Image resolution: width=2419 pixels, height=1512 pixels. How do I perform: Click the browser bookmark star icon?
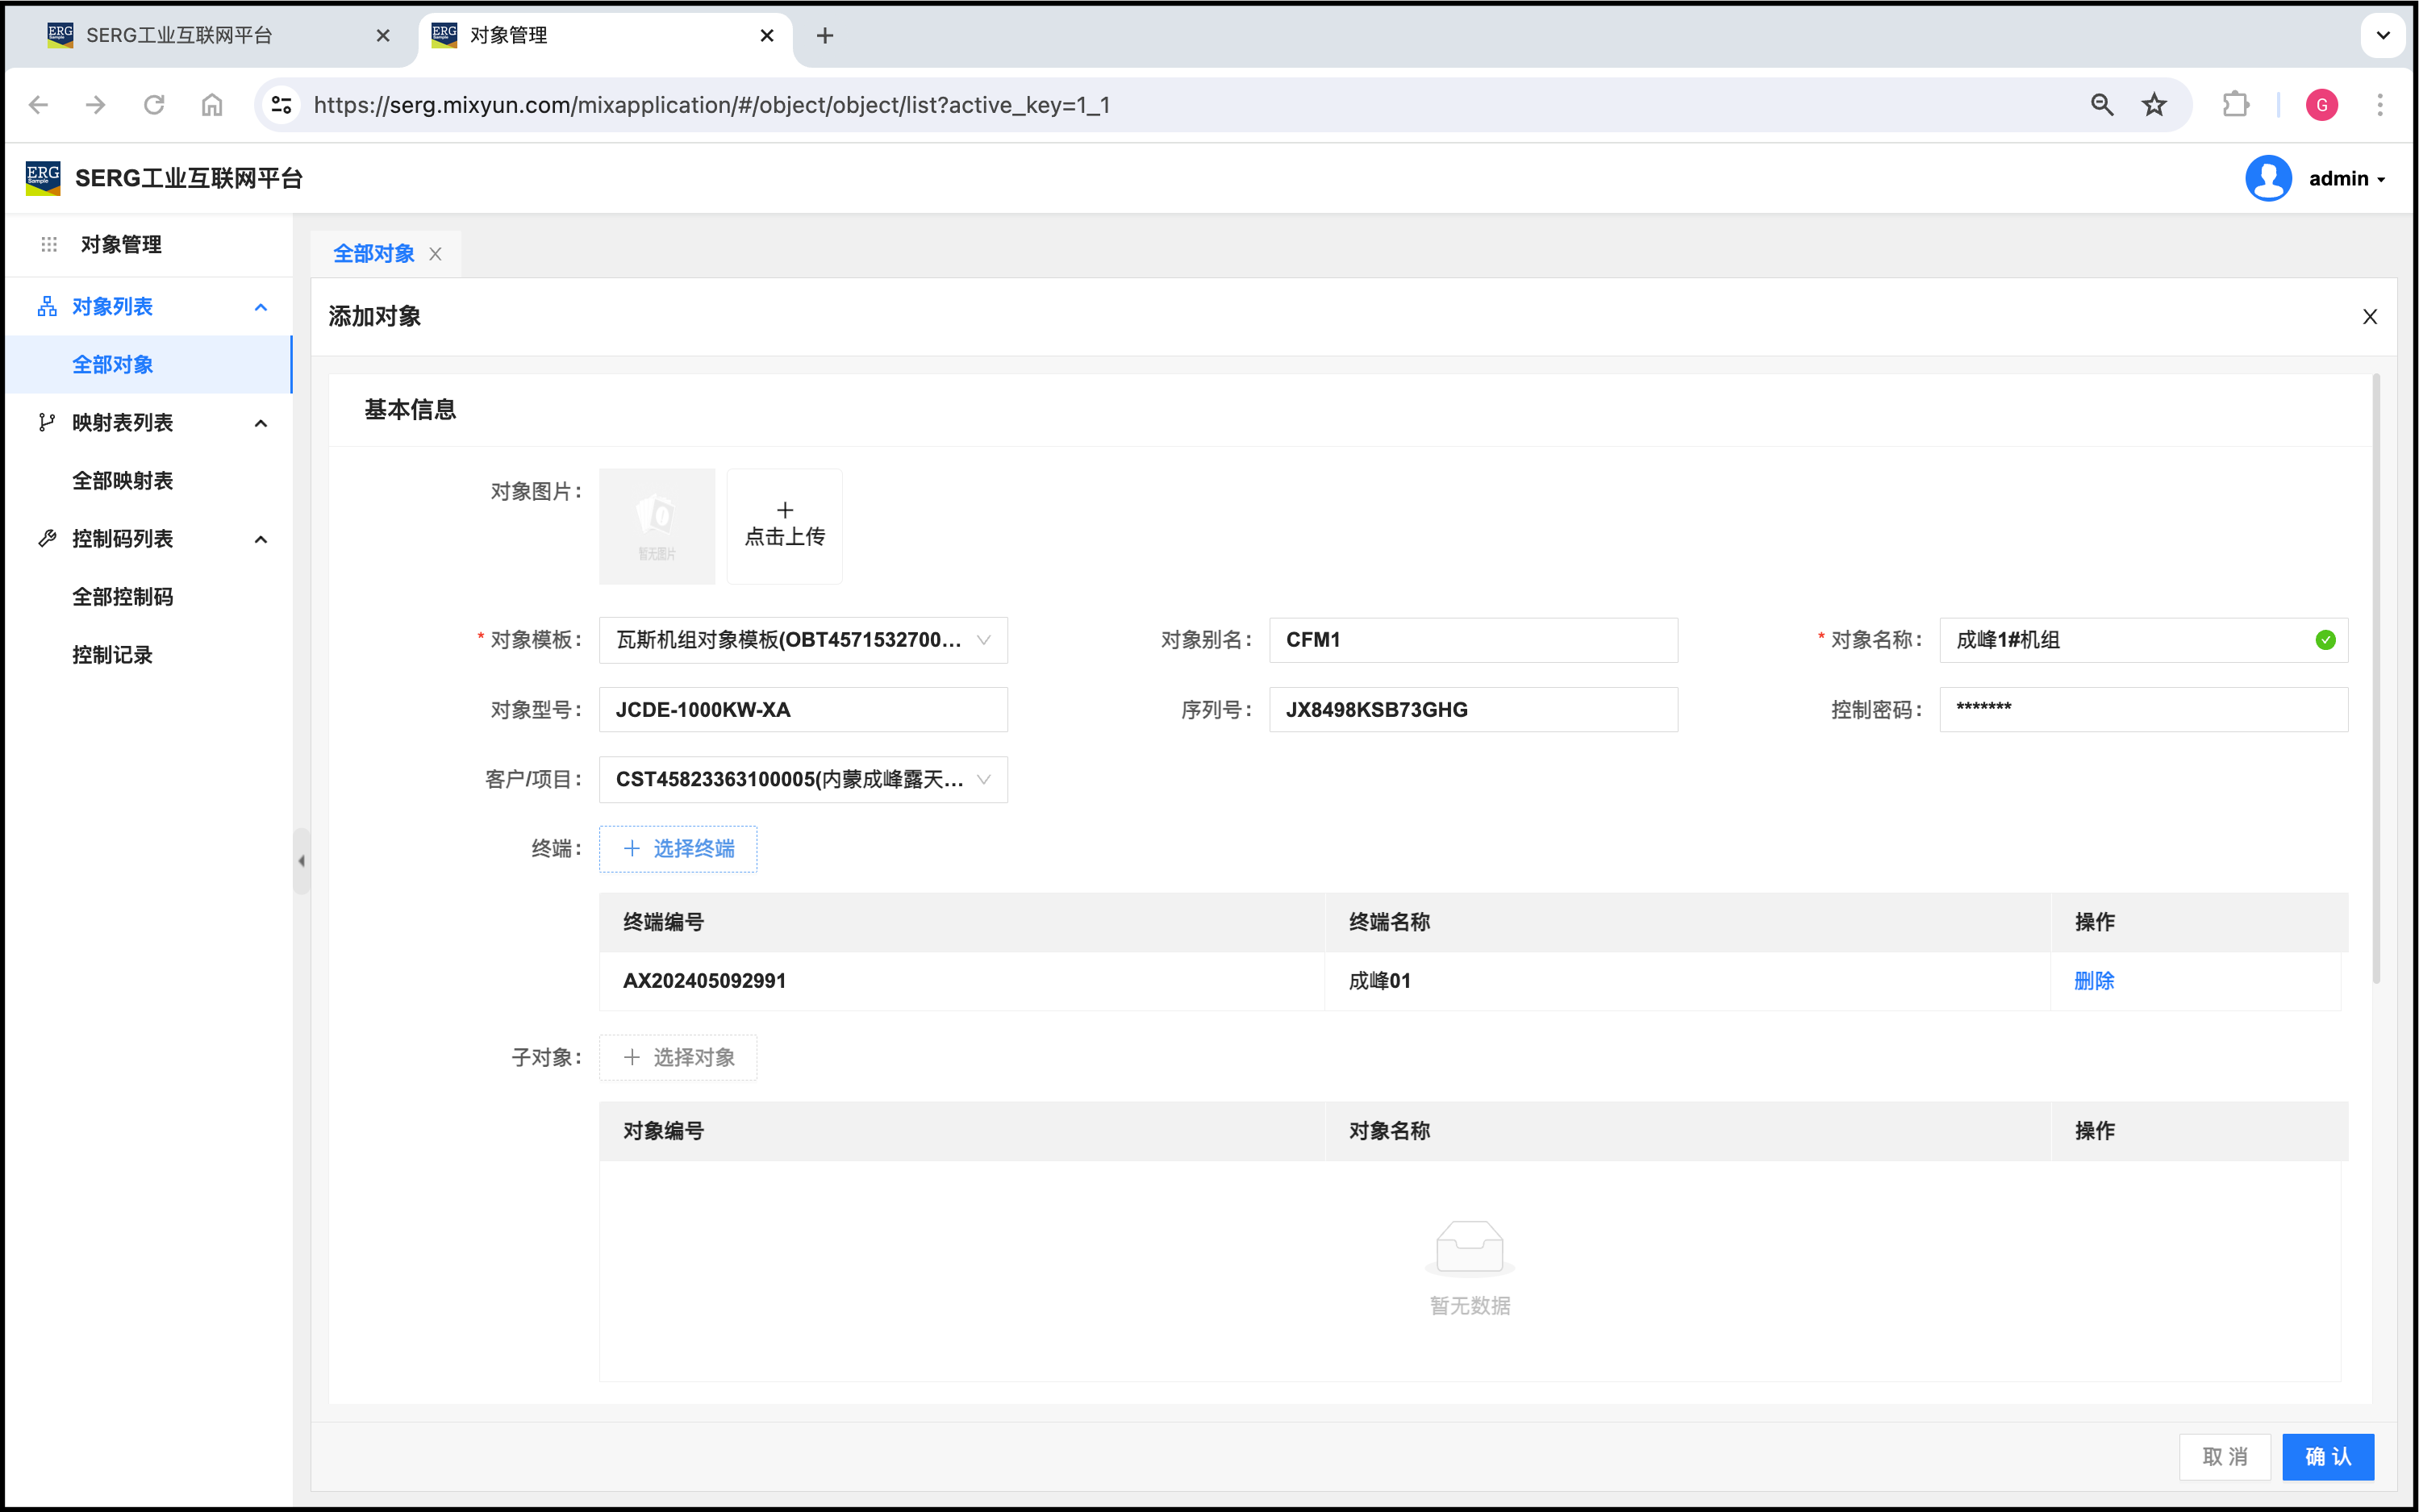pyautogui.click(x=2154, y=105)
